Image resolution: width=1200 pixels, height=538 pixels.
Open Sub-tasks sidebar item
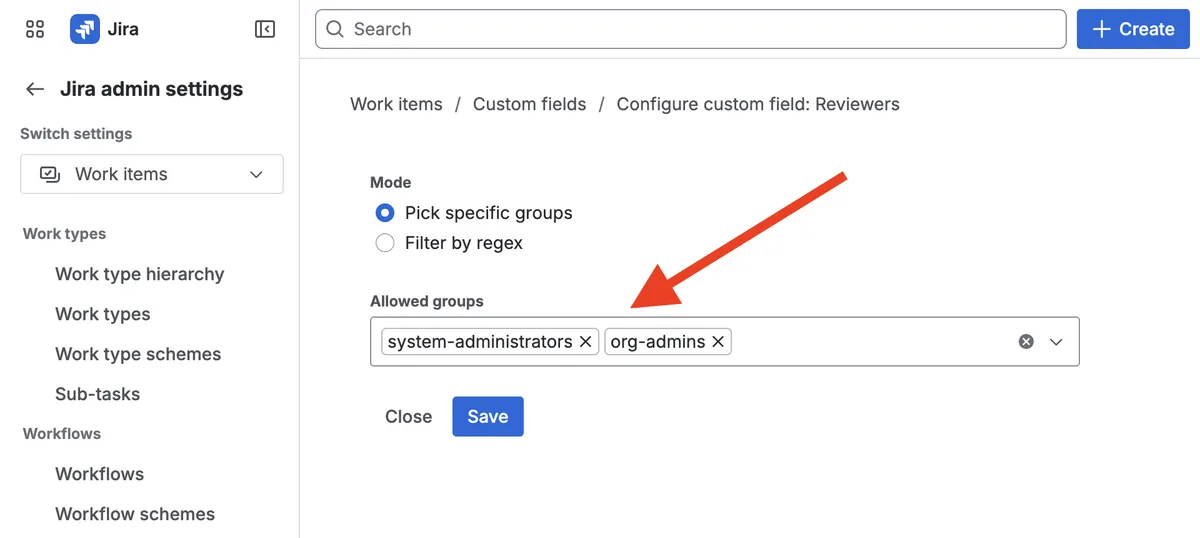point(97,394)
